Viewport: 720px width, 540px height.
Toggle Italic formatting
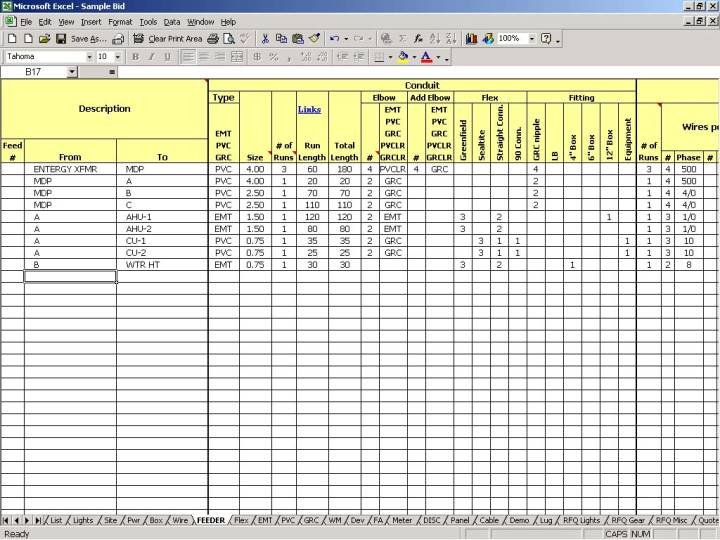coord(151,57)
